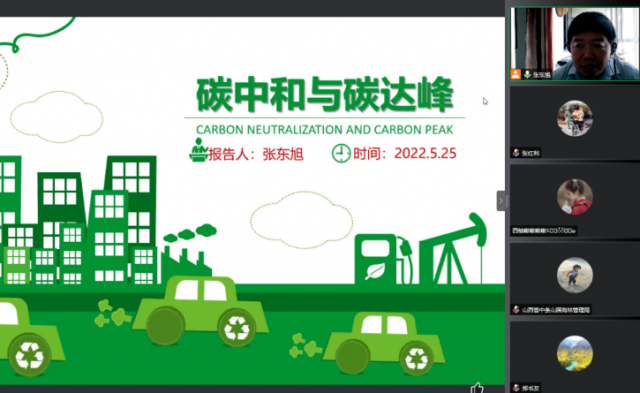Click the presenter's green microphone icon
Screen dimensions: 640x393
click(527, 74)
